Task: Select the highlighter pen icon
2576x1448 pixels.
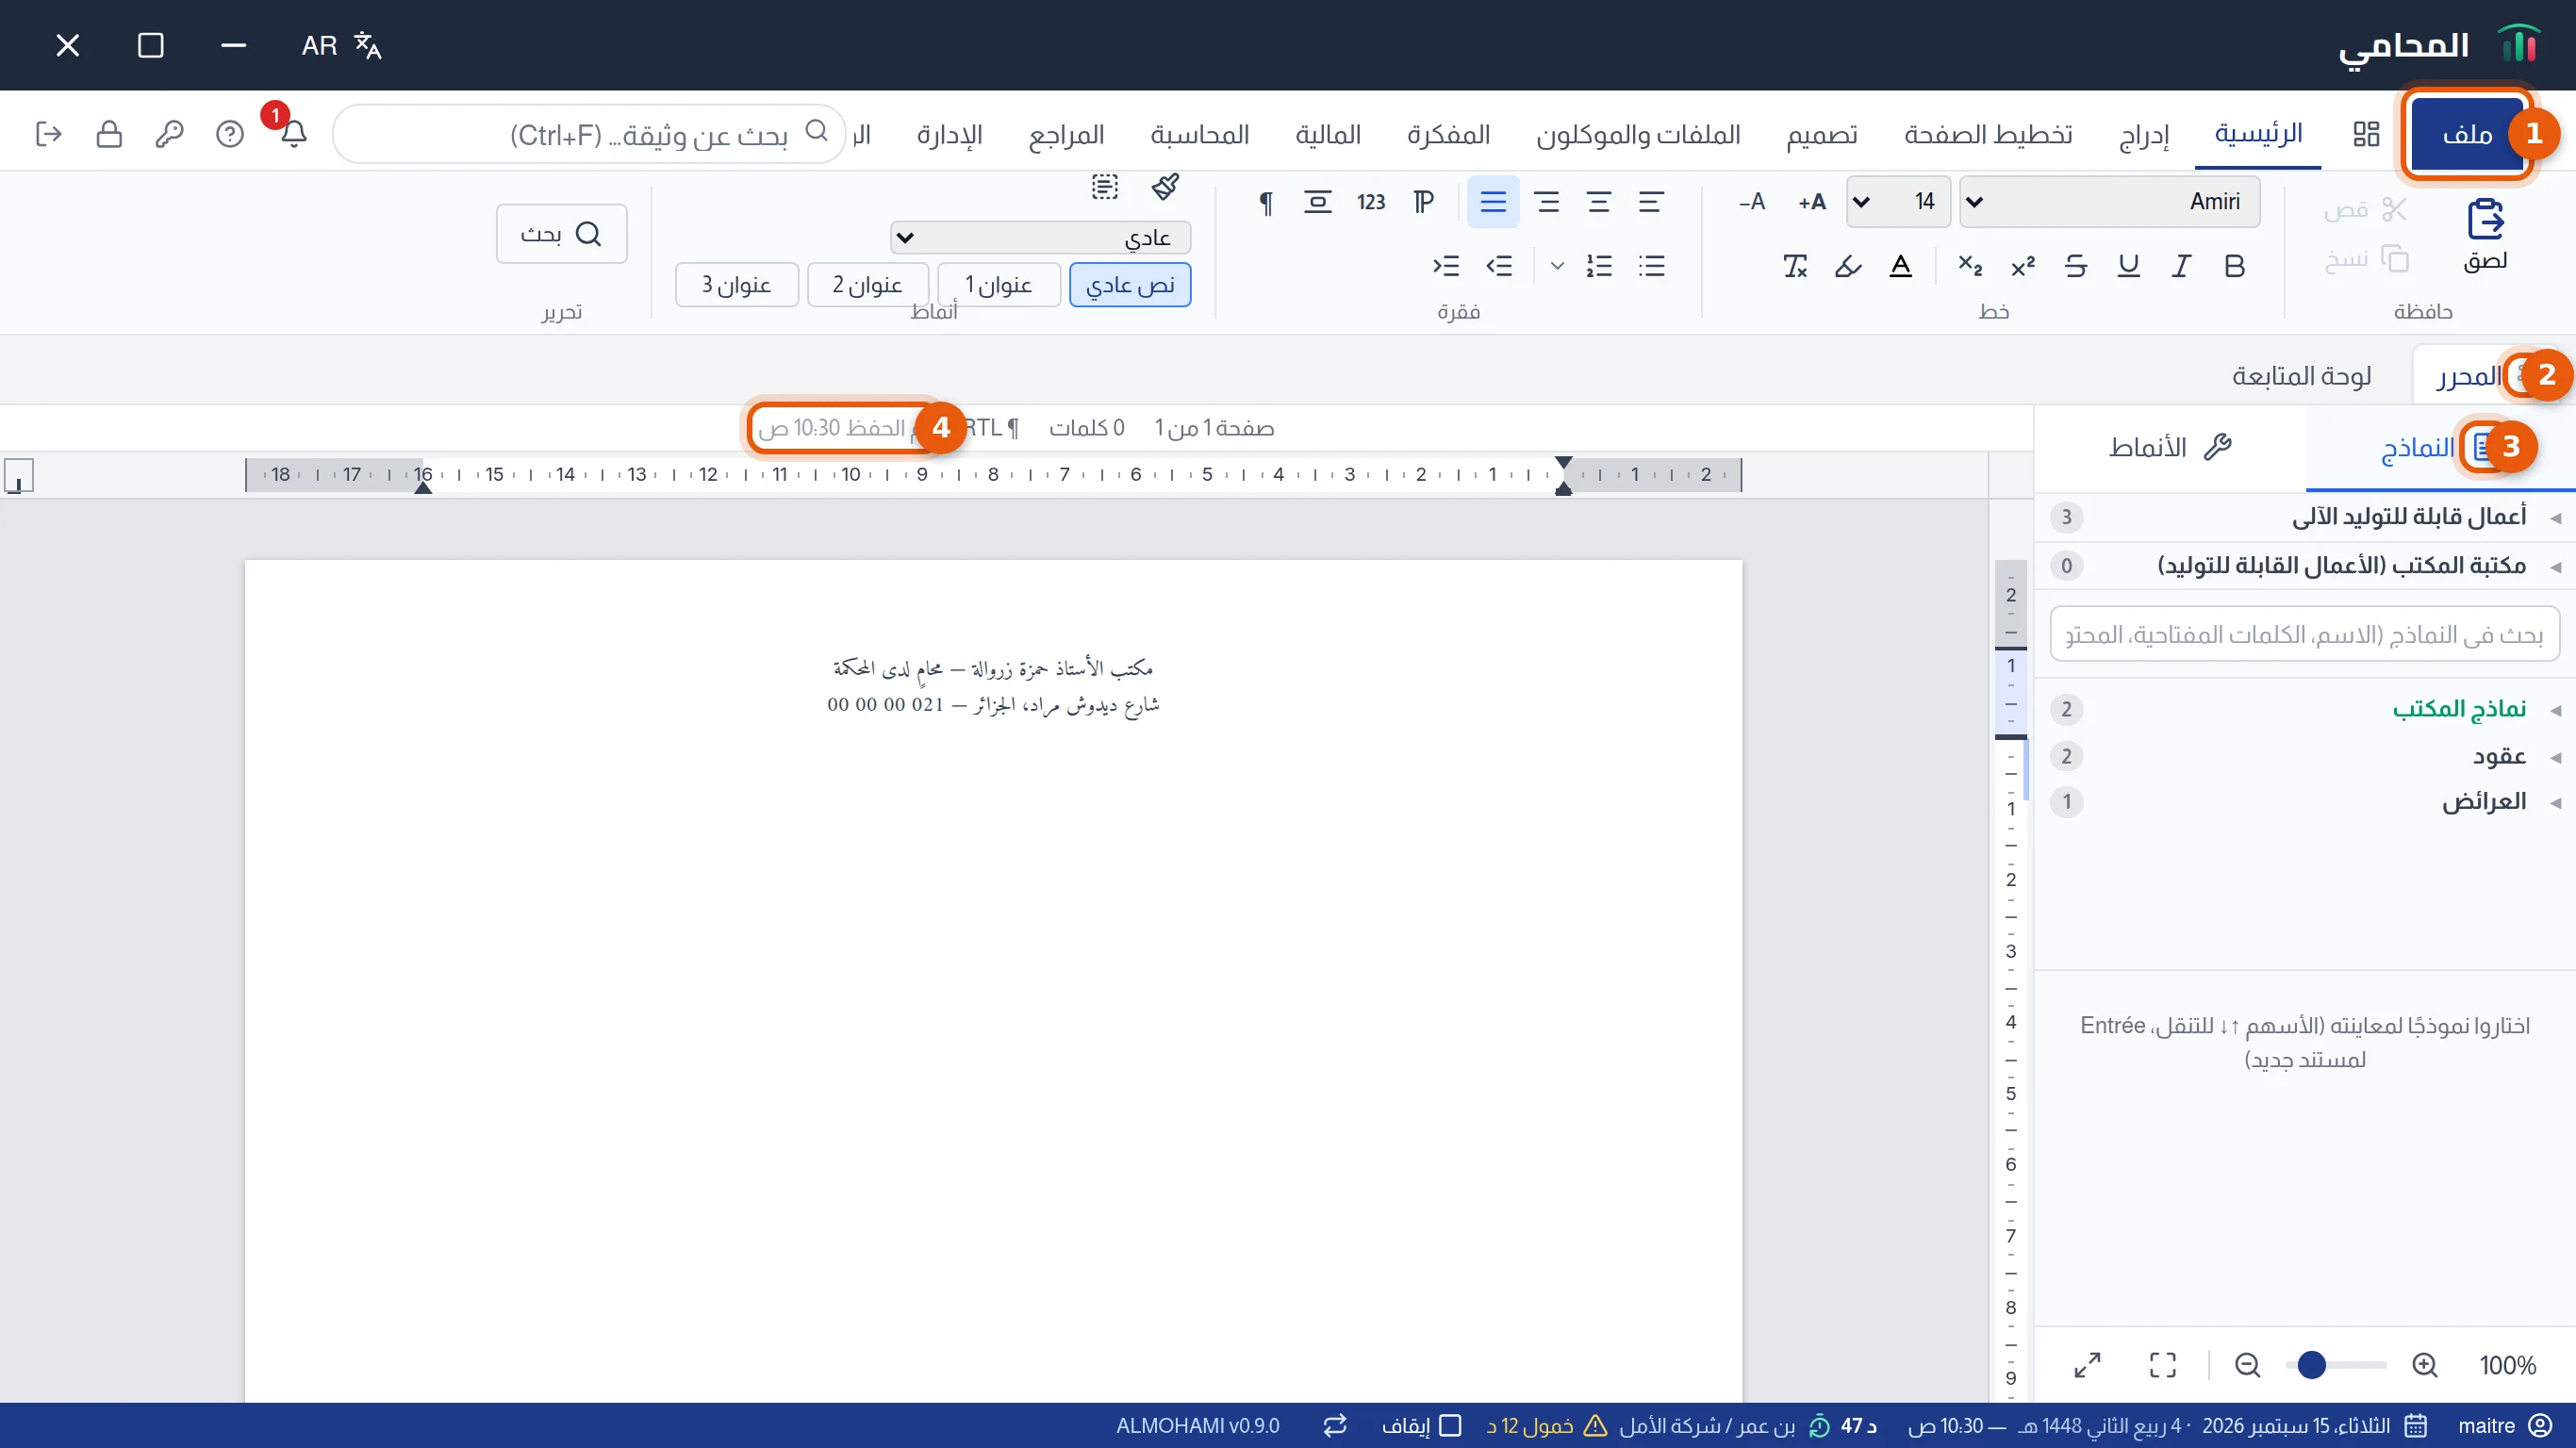Action: (x=1848, y=266)
